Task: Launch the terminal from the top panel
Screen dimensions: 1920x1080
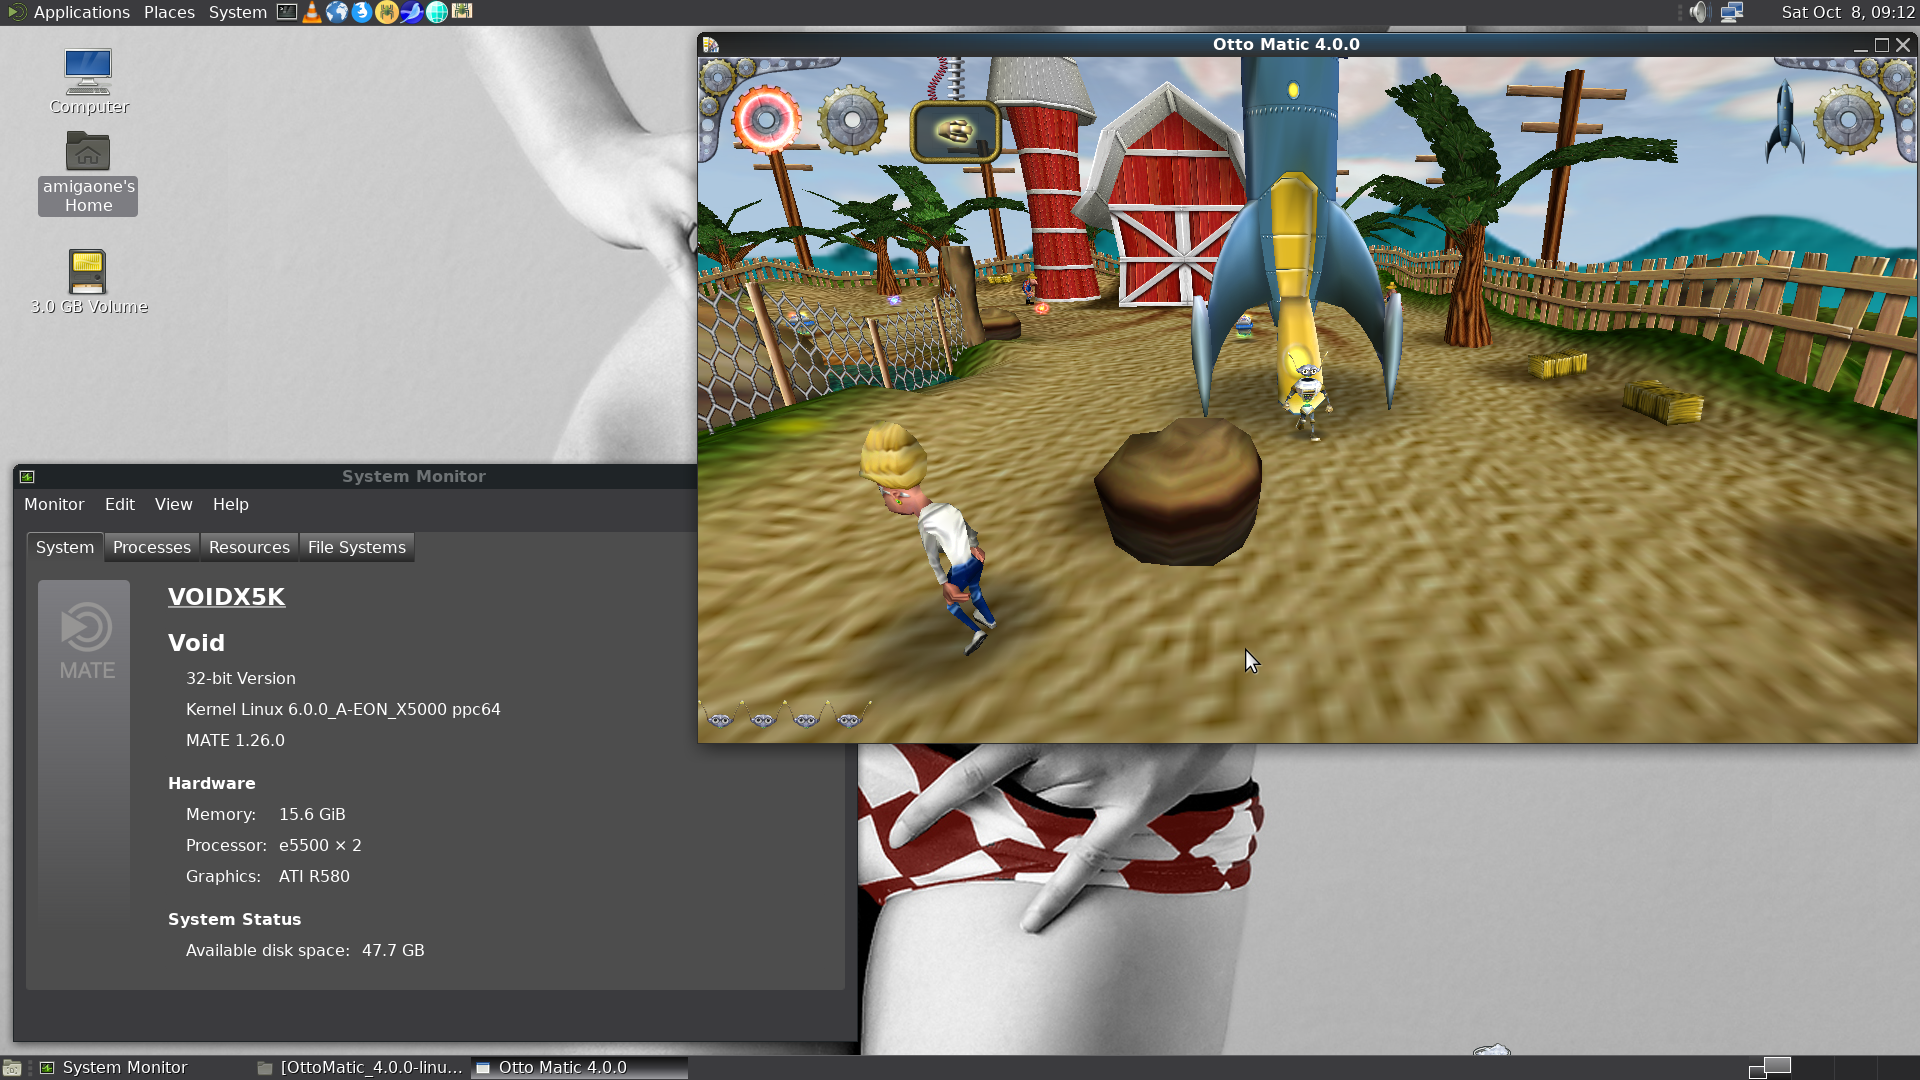Action: pyautogui.click(x=287, y=12)
